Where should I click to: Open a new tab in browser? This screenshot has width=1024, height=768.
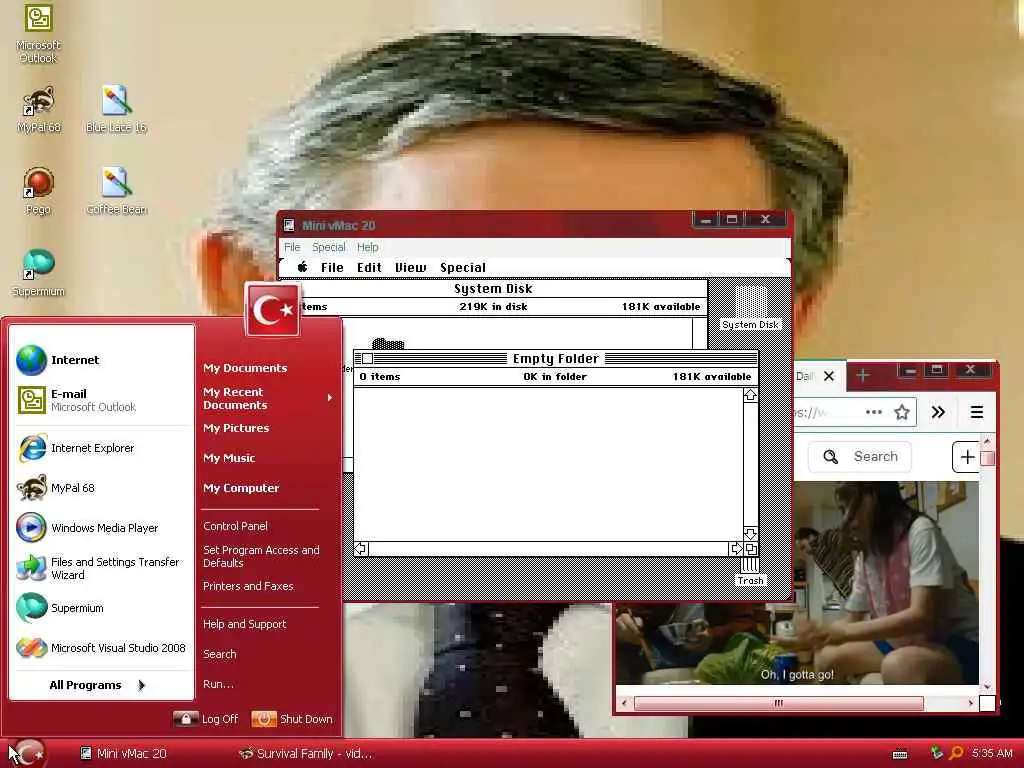[863, 376]
